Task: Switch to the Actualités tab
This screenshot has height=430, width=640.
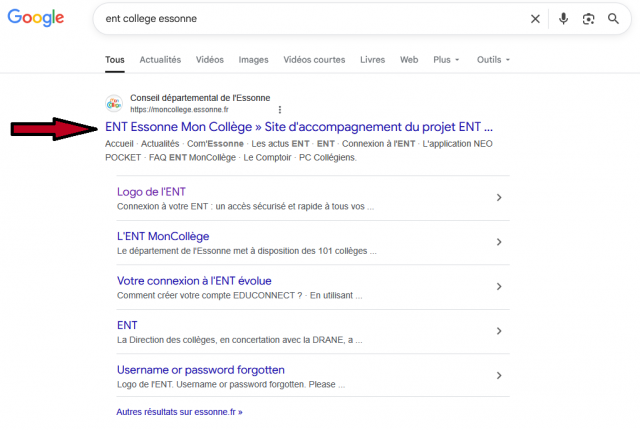Action: pyautogui.click(x=160, y=60)
